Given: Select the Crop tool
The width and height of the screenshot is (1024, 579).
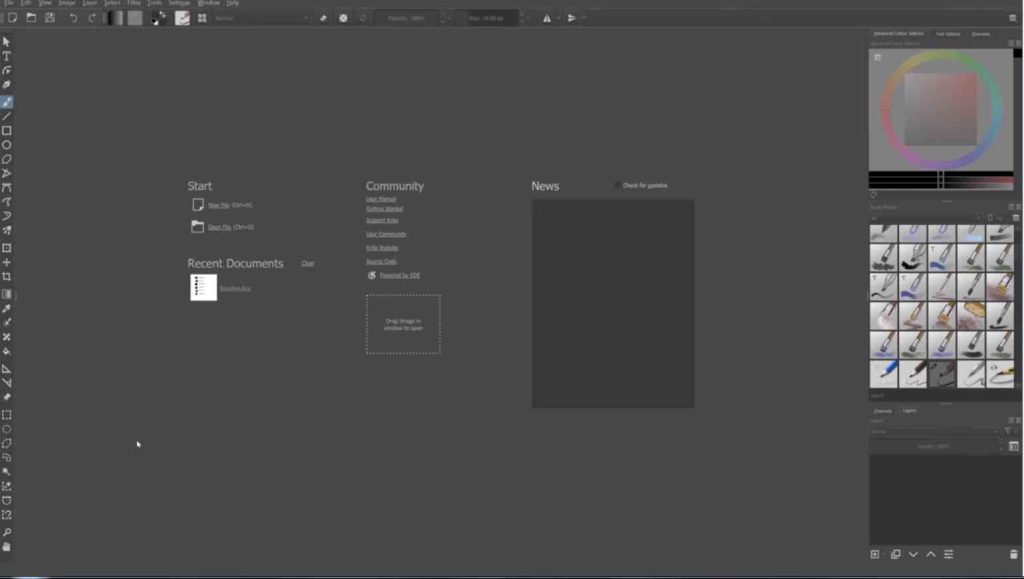Looking at the screenshot, I should tap(7, 277).
